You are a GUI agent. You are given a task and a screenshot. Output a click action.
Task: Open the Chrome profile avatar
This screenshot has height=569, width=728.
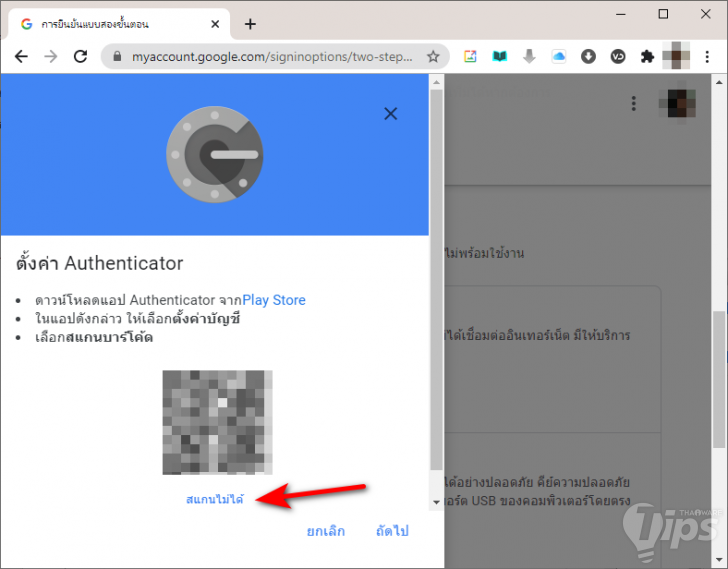click(676, 56)
